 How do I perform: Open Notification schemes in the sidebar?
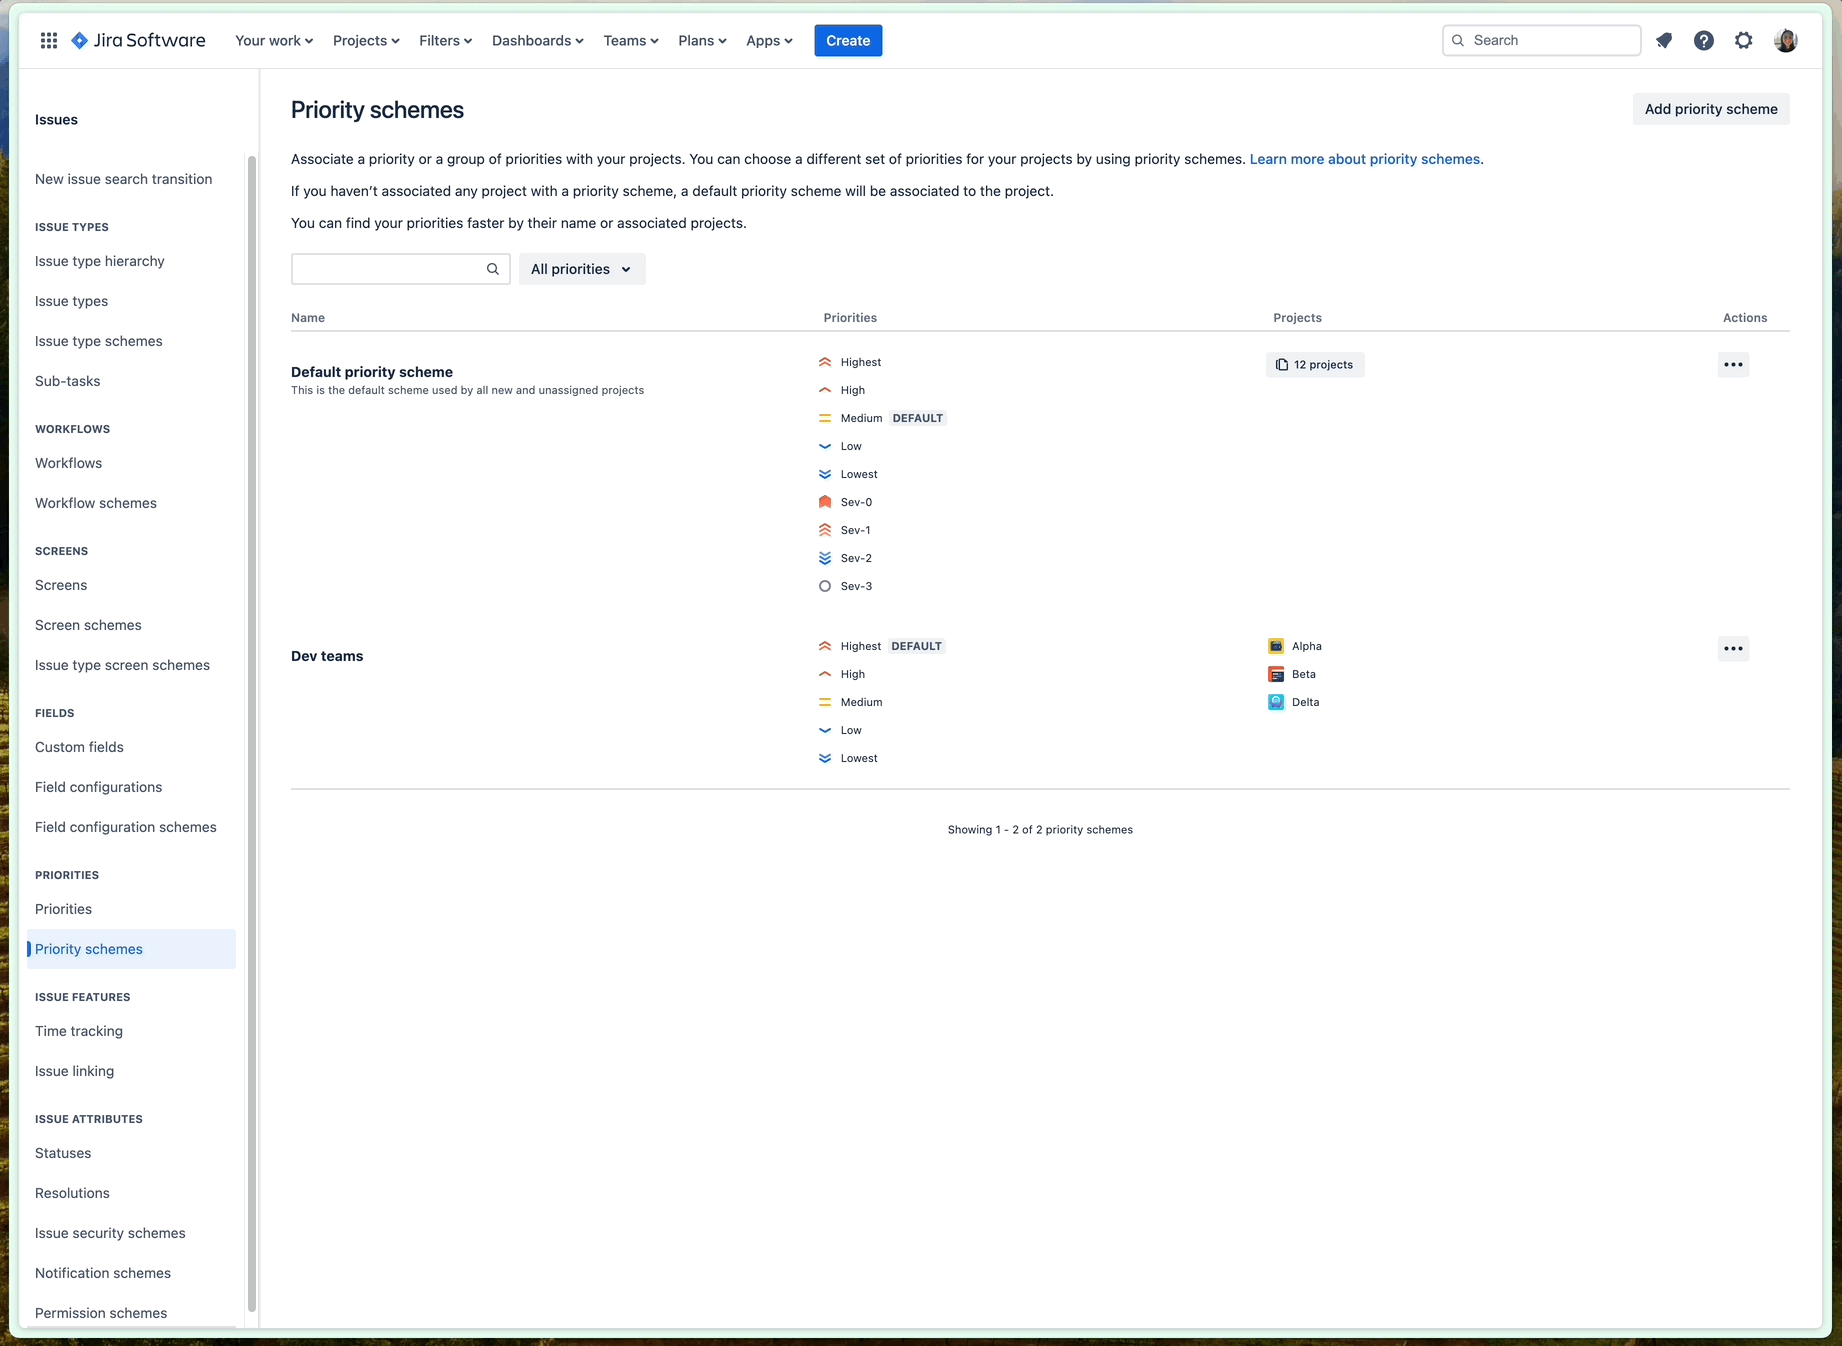103,1273
